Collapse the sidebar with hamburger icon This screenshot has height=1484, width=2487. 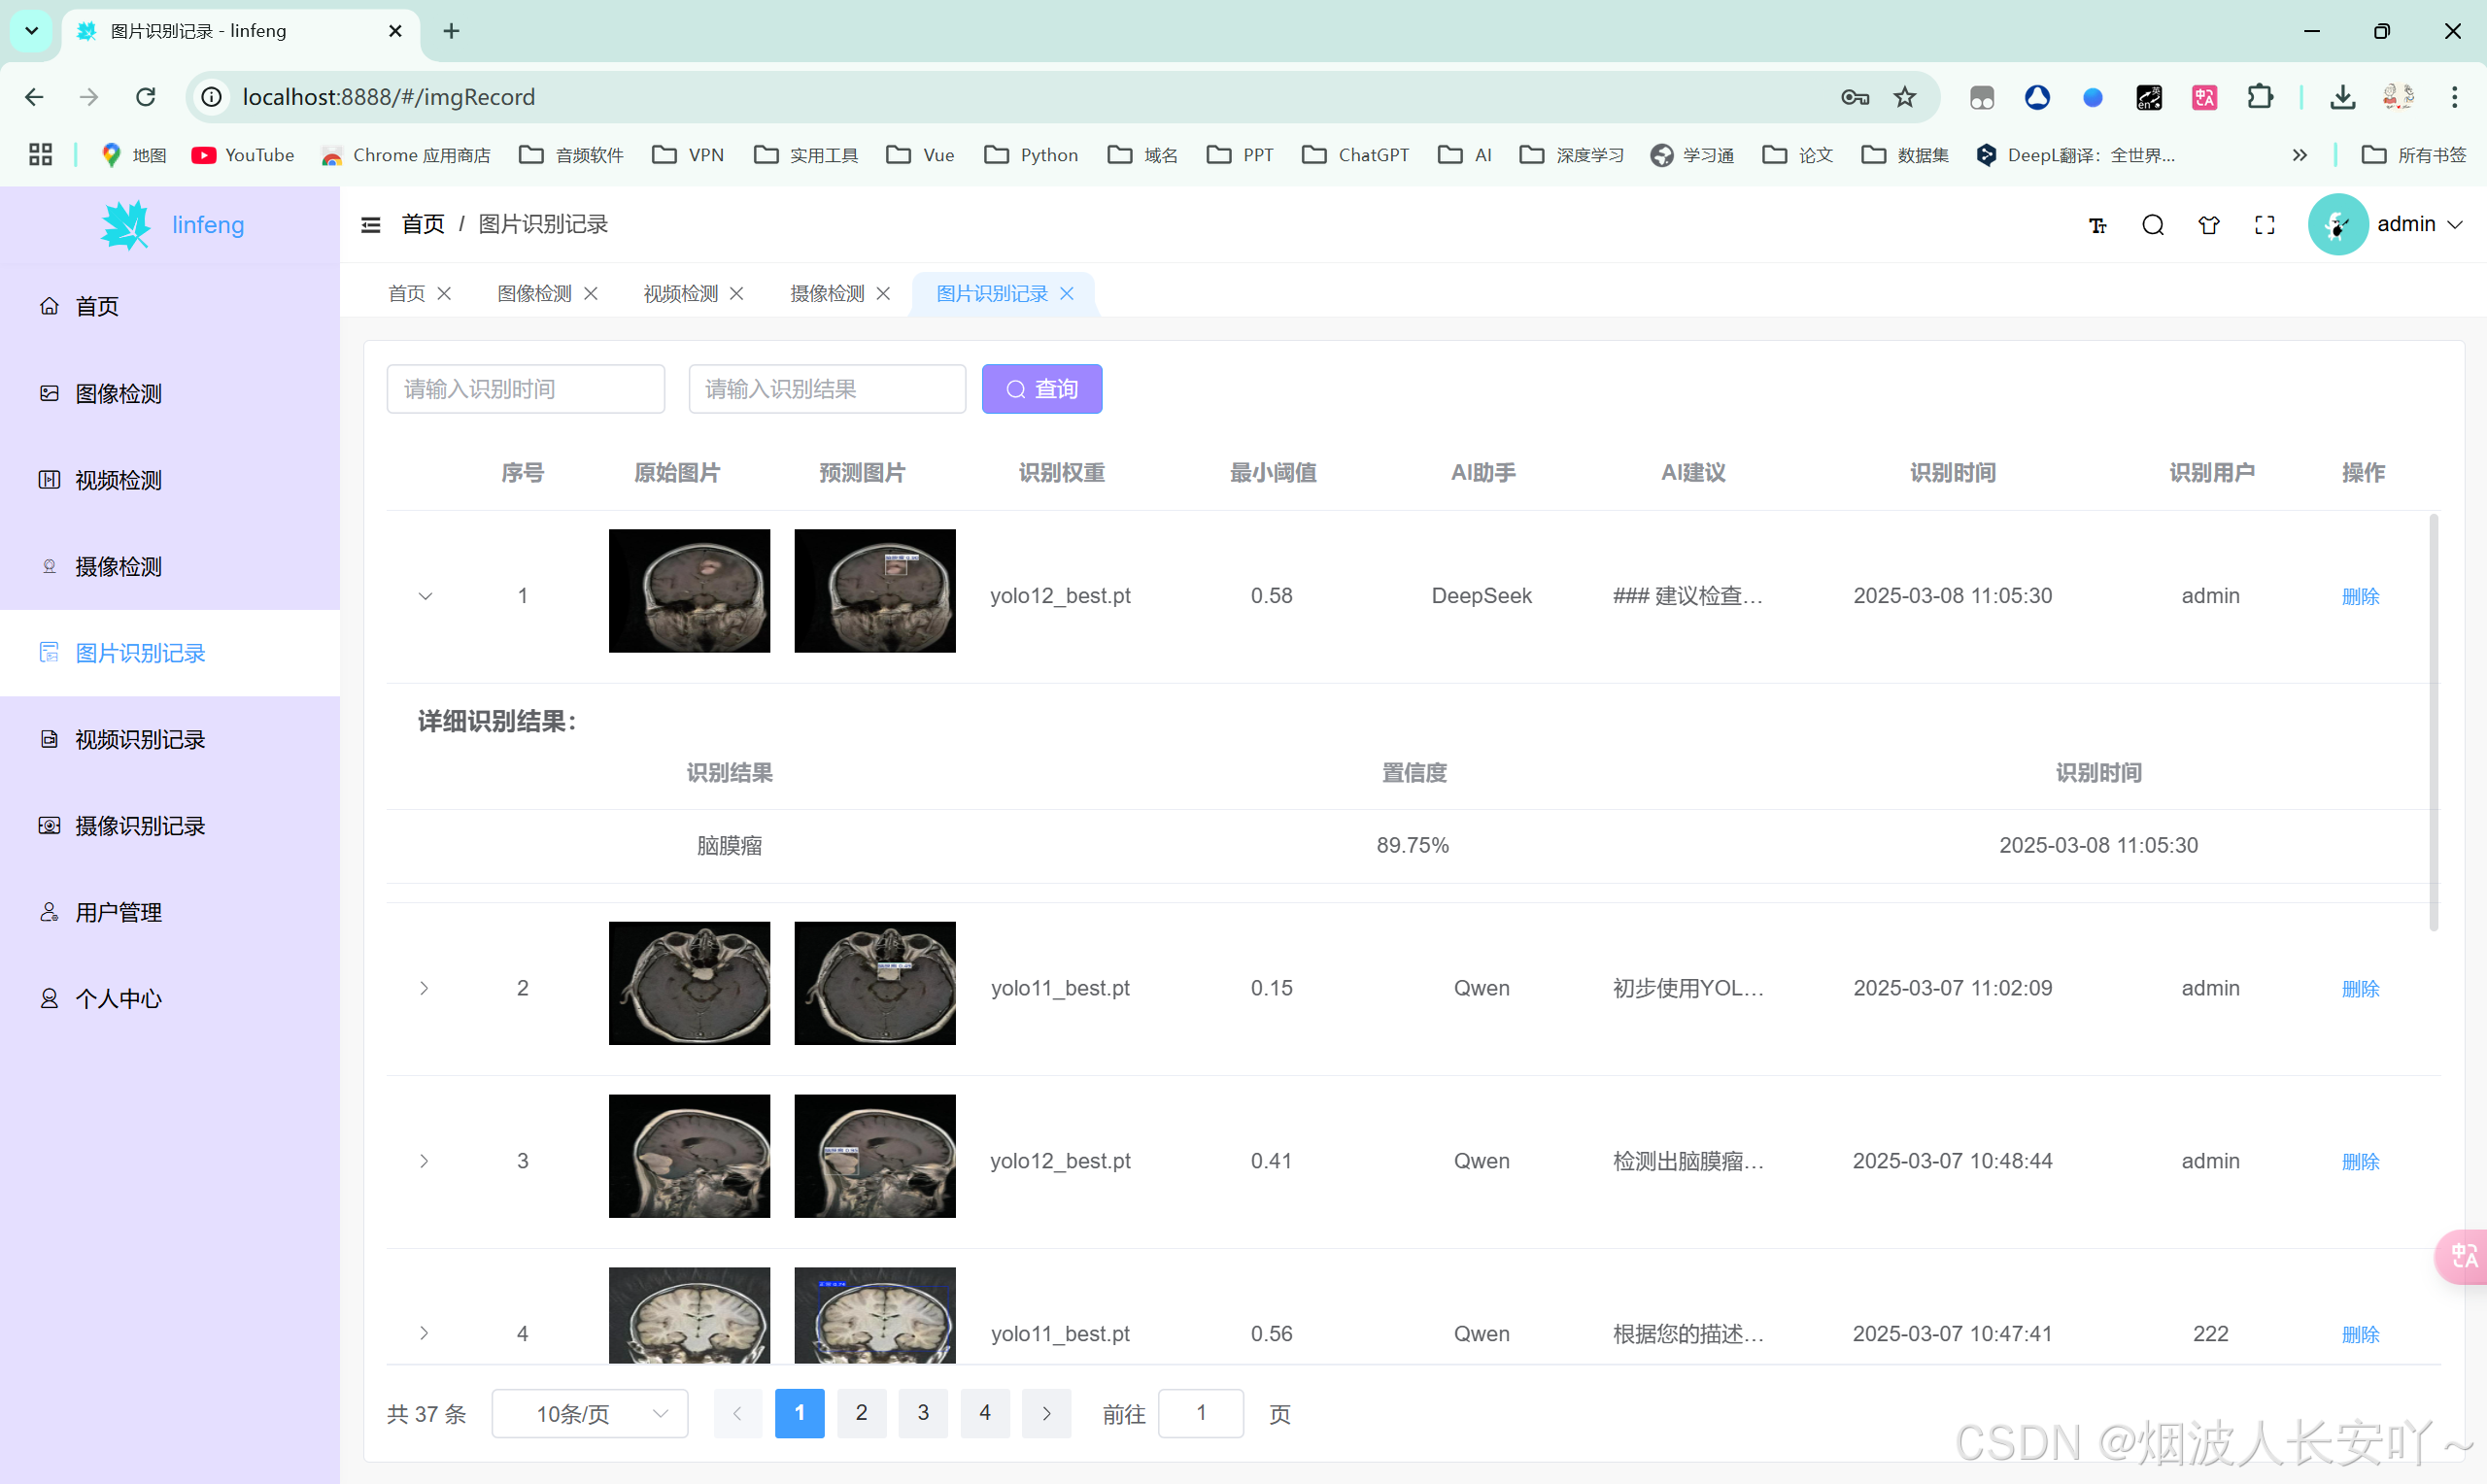click(370, 224)
